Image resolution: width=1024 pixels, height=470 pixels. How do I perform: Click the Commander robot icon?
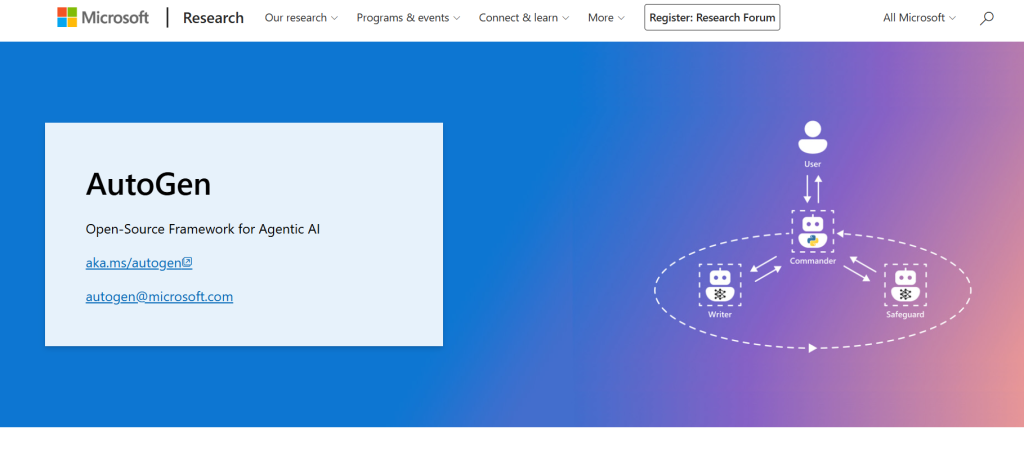[x=812, y=231]
